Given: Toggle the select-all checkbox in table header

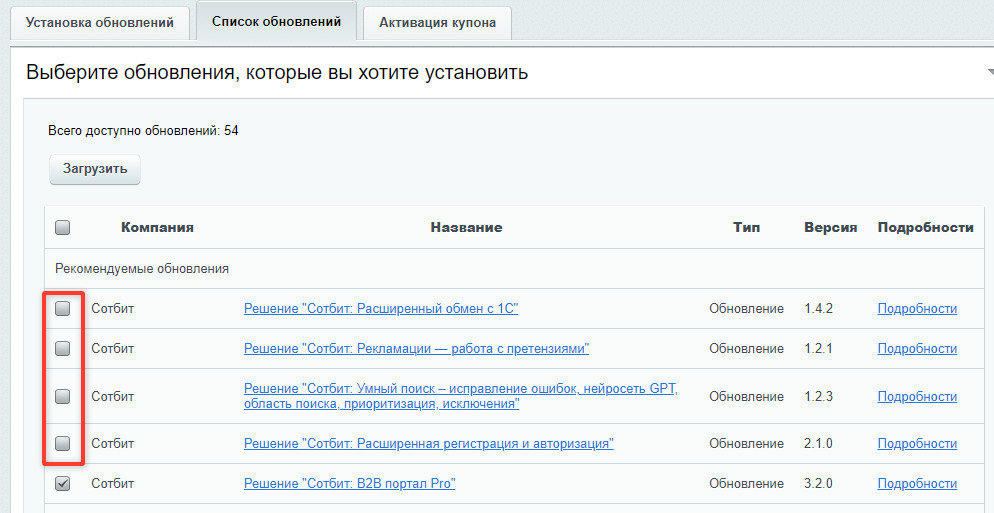Looking at the screenshot, I should (x=62, y=227).
